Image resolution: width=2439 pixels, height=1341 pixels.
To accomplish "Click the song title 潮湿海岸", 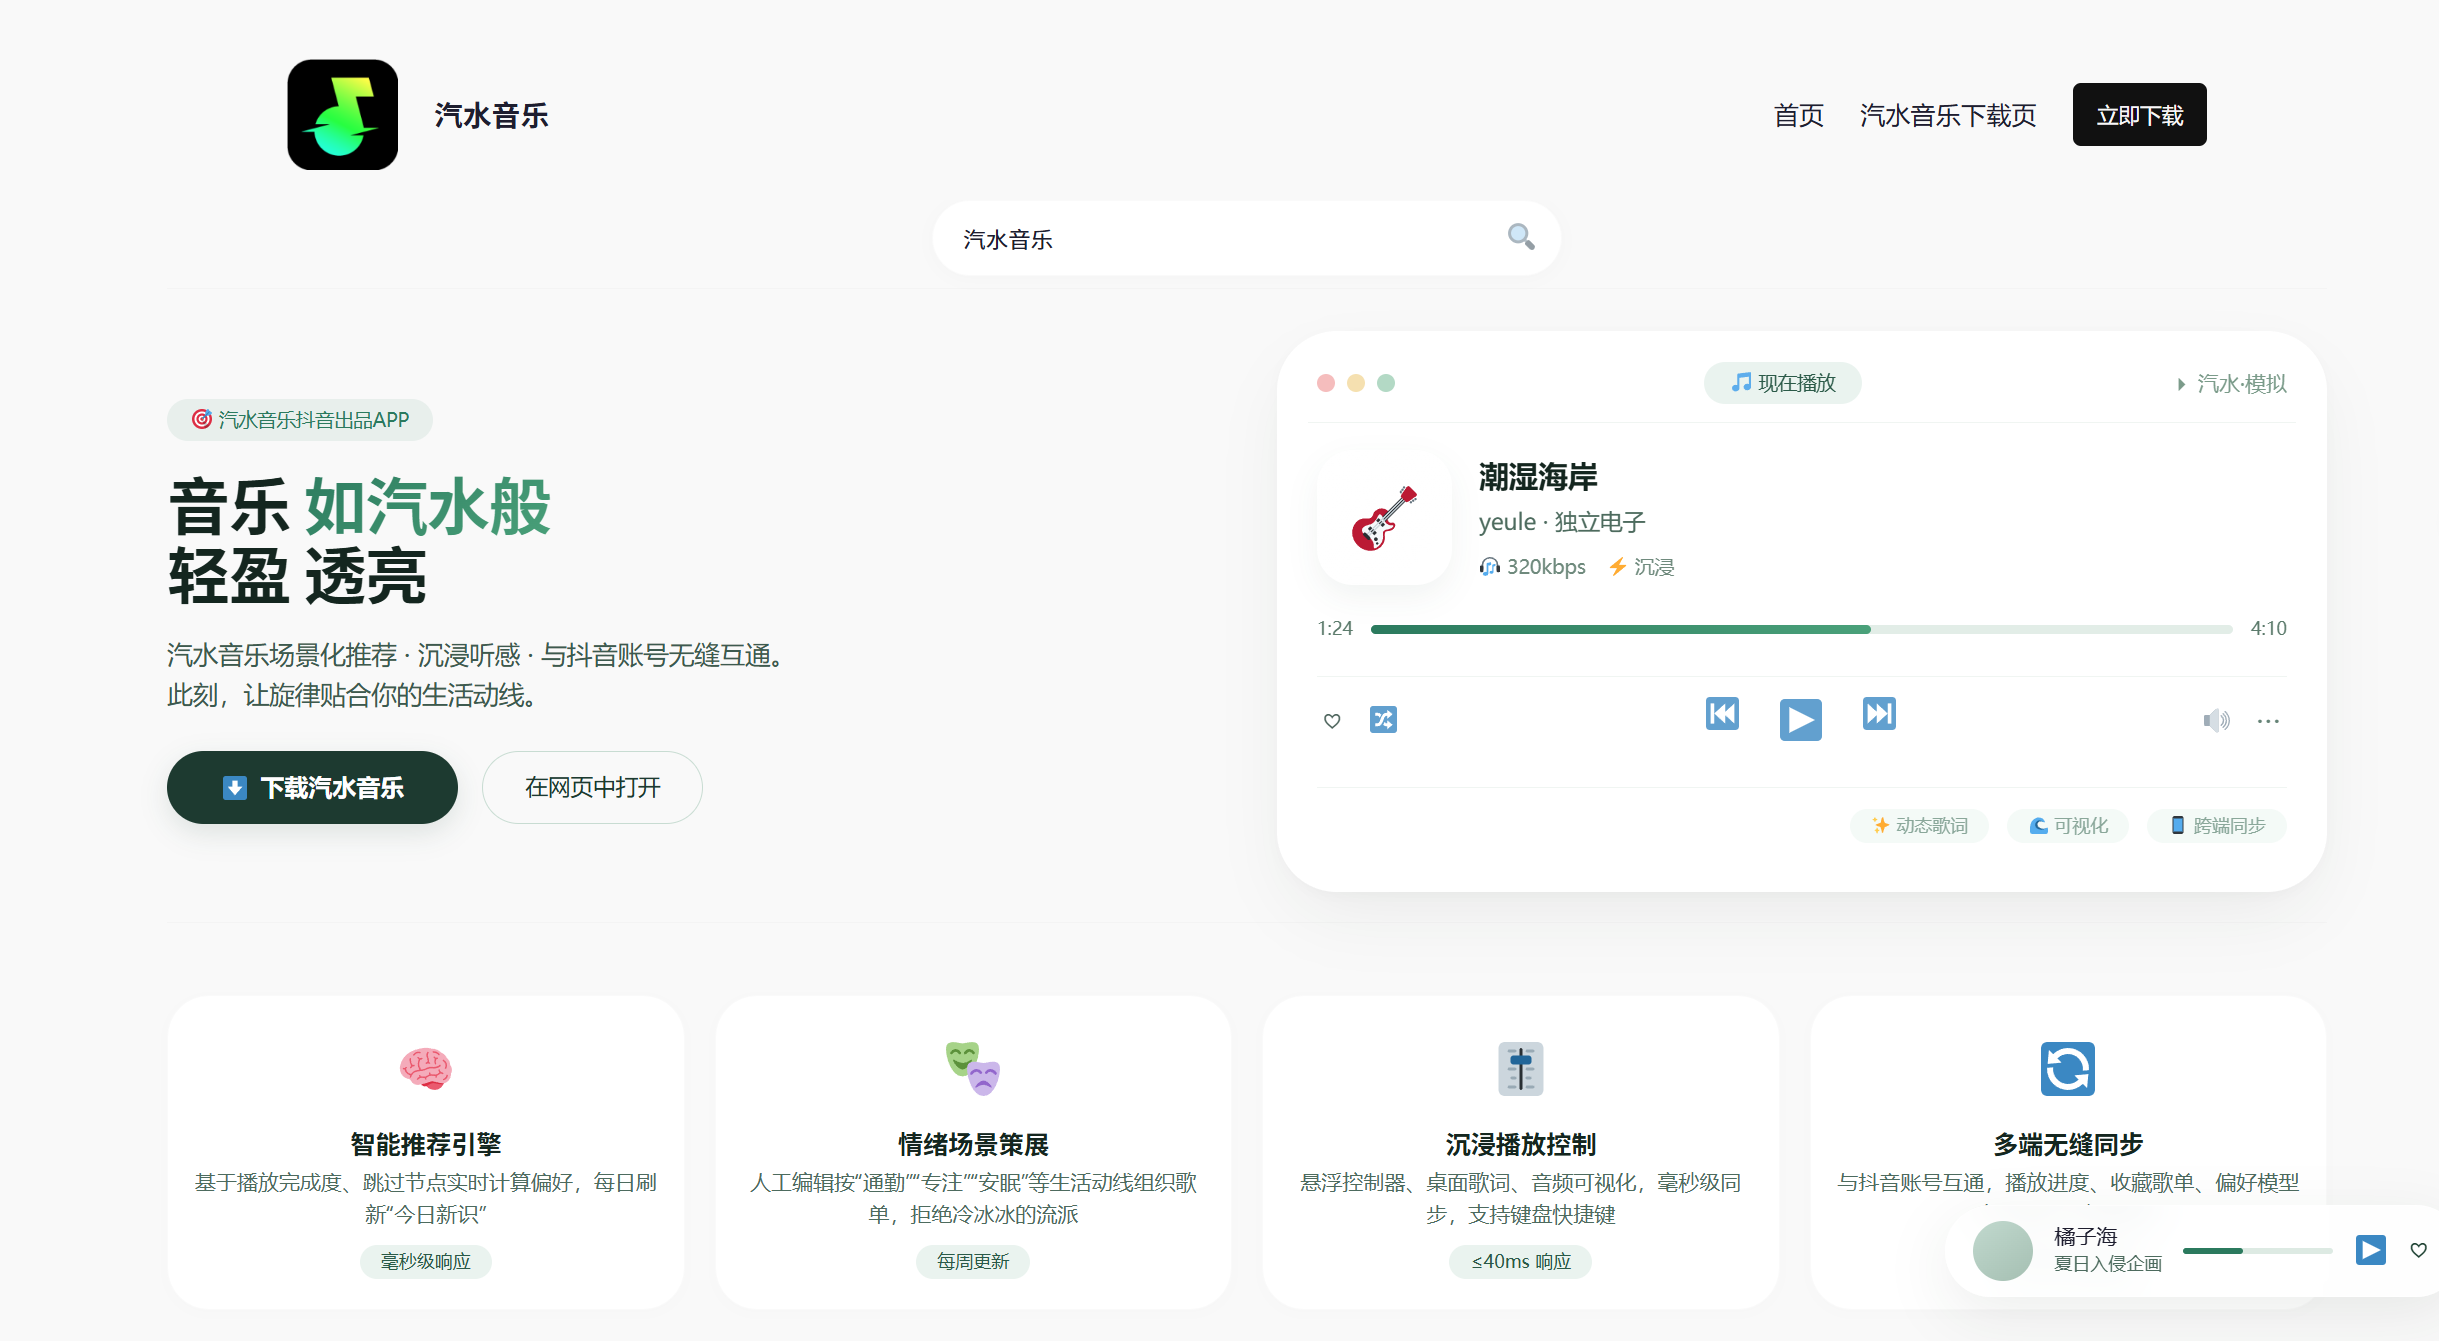I will point(1538,477).
